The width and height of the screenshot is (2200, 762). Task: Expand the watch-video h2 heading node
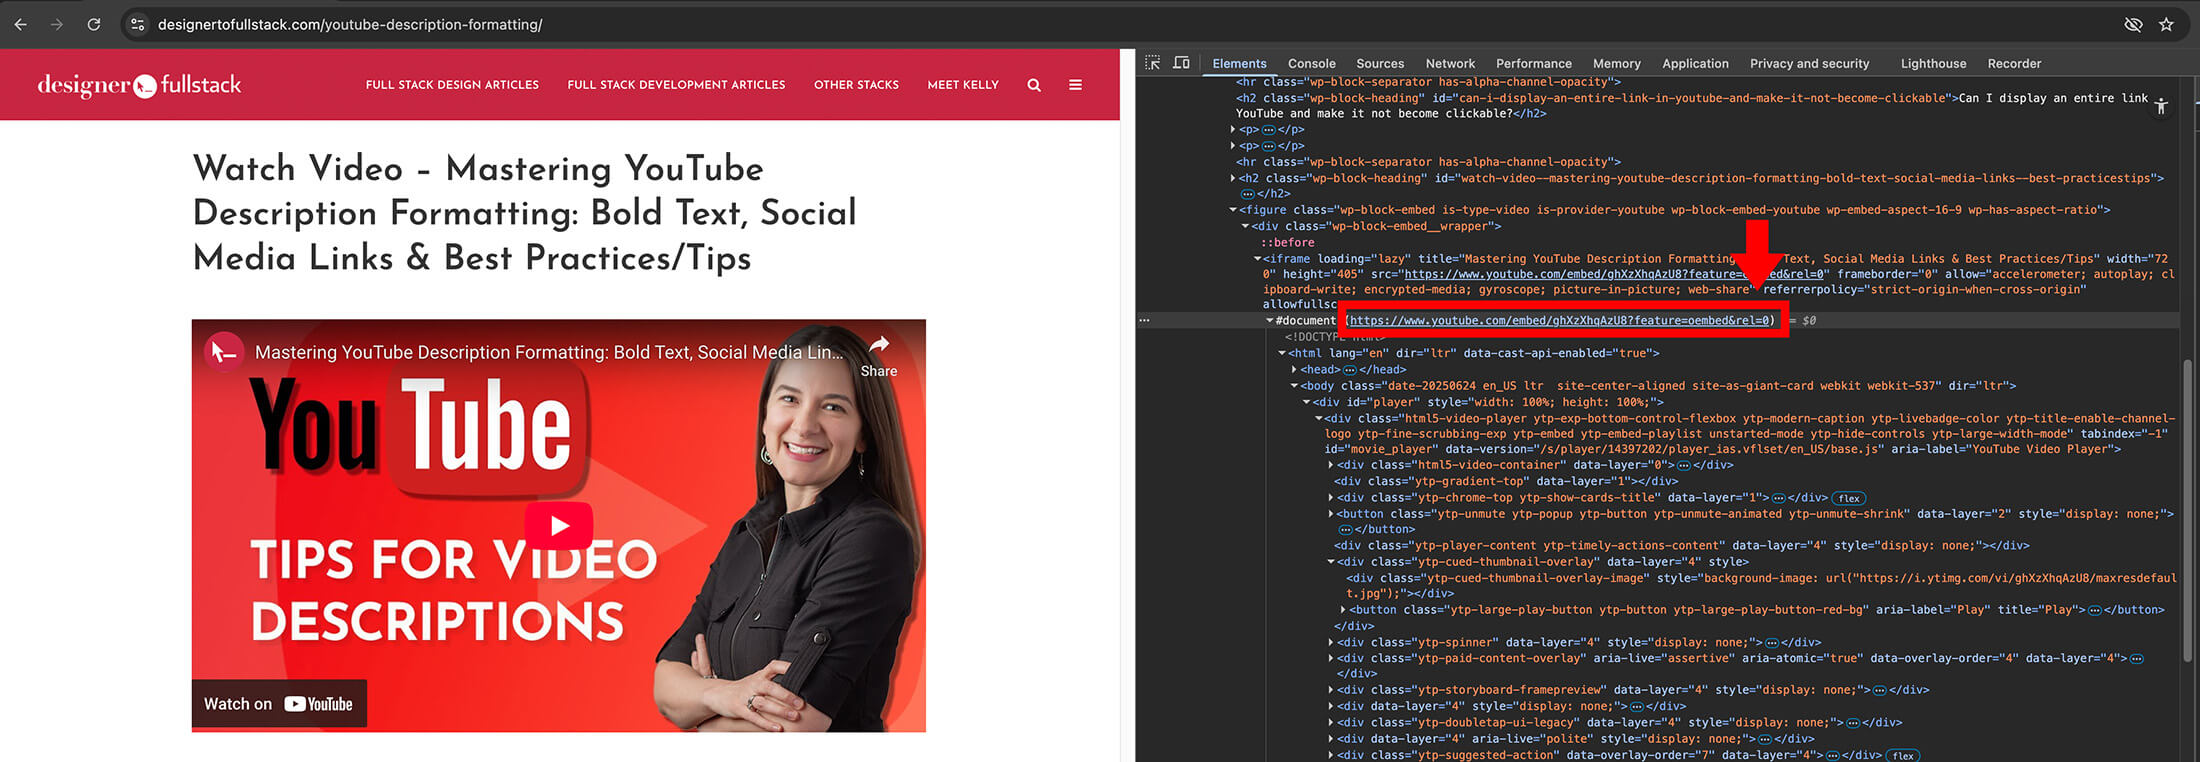tap(1232, 178)
